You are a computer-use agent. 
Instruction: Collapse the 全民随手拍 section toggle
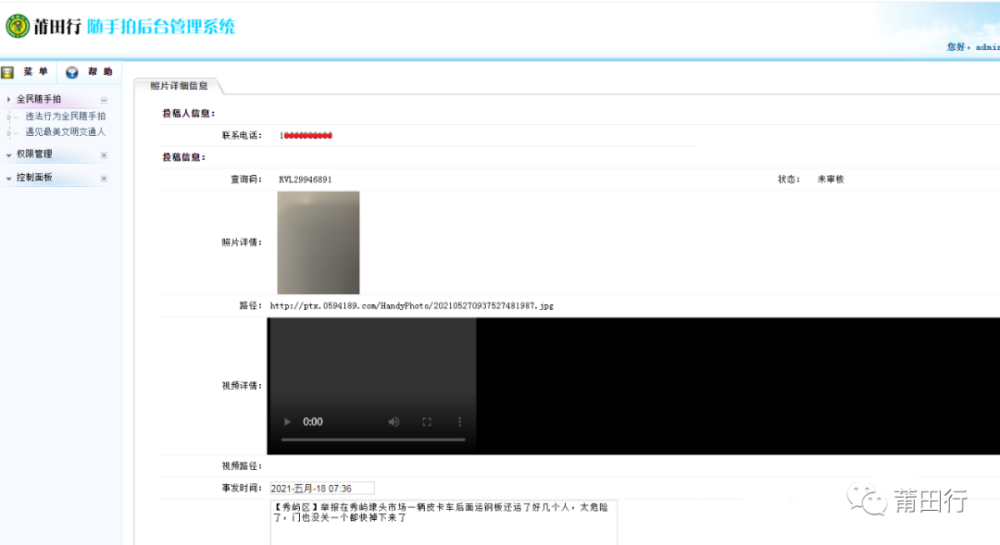pyautogui.click(x=104, y=100)
